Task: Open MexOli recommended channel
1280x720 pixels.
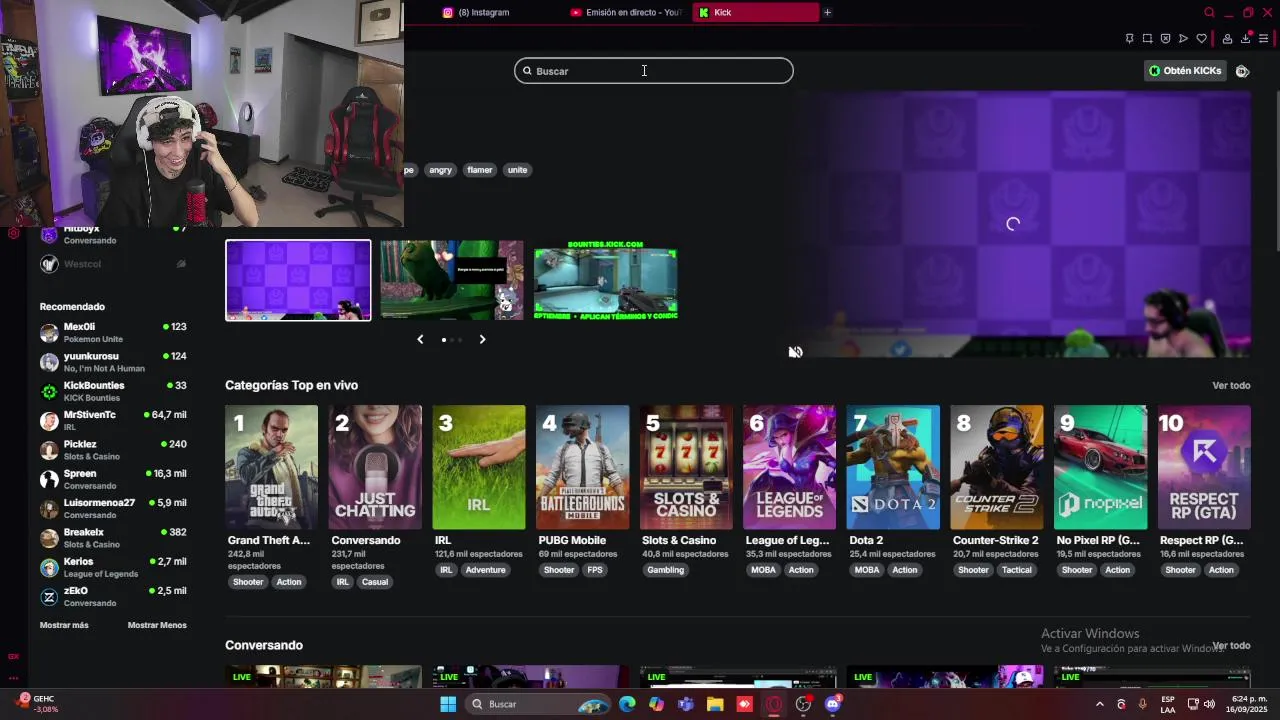Action: tap(113, 332)
